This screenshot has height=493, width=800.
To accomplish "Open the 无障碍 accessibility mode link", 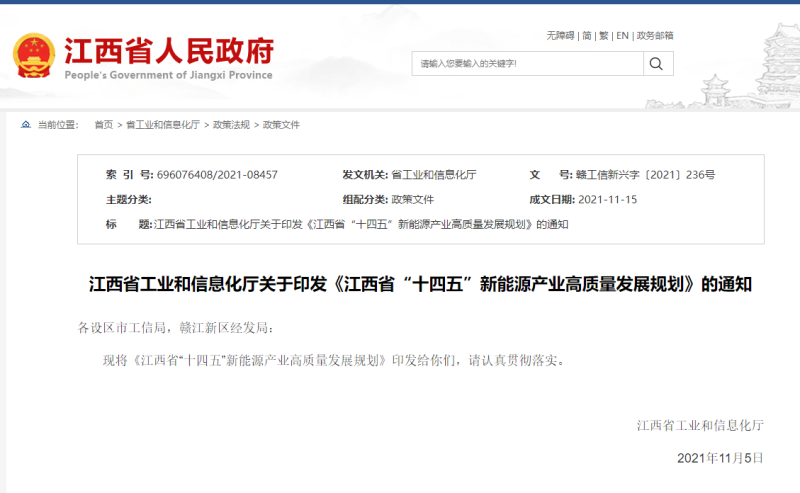I will click(560, 35).
